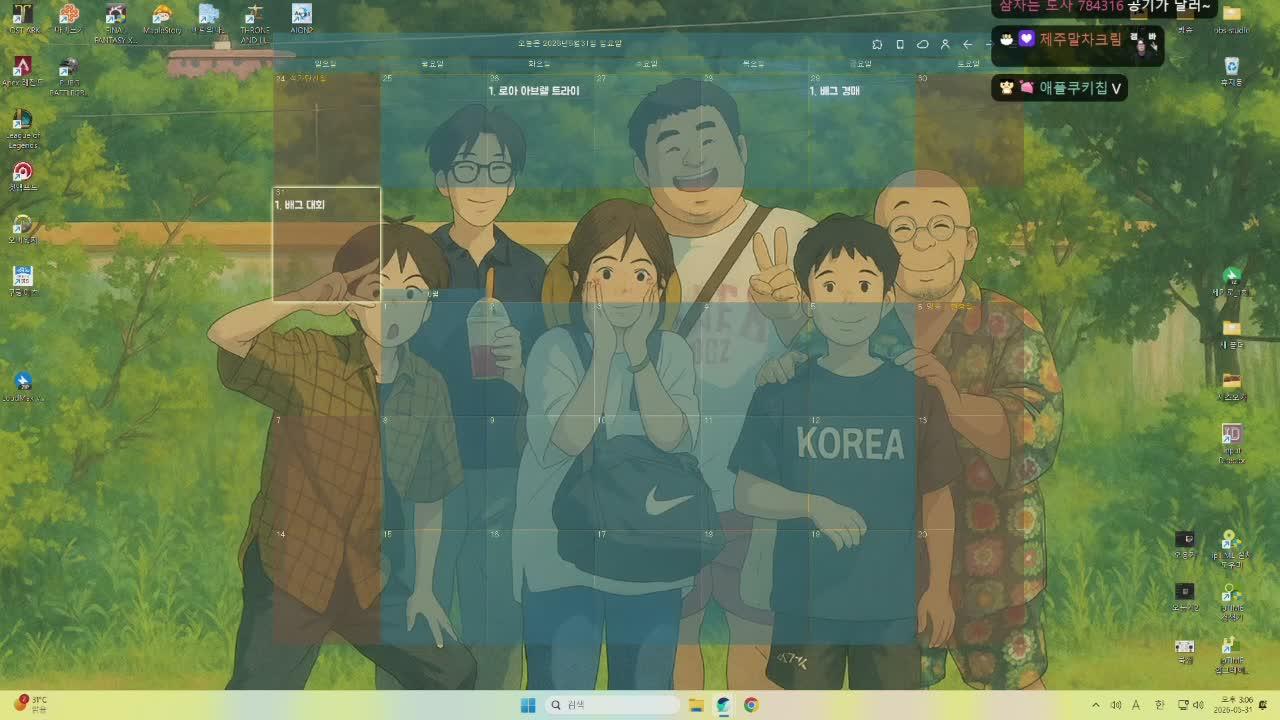This screenshot has height=720, width=1280.
Task: Expand the system tray hidden icons chevron
Action: click(1095, 705)
